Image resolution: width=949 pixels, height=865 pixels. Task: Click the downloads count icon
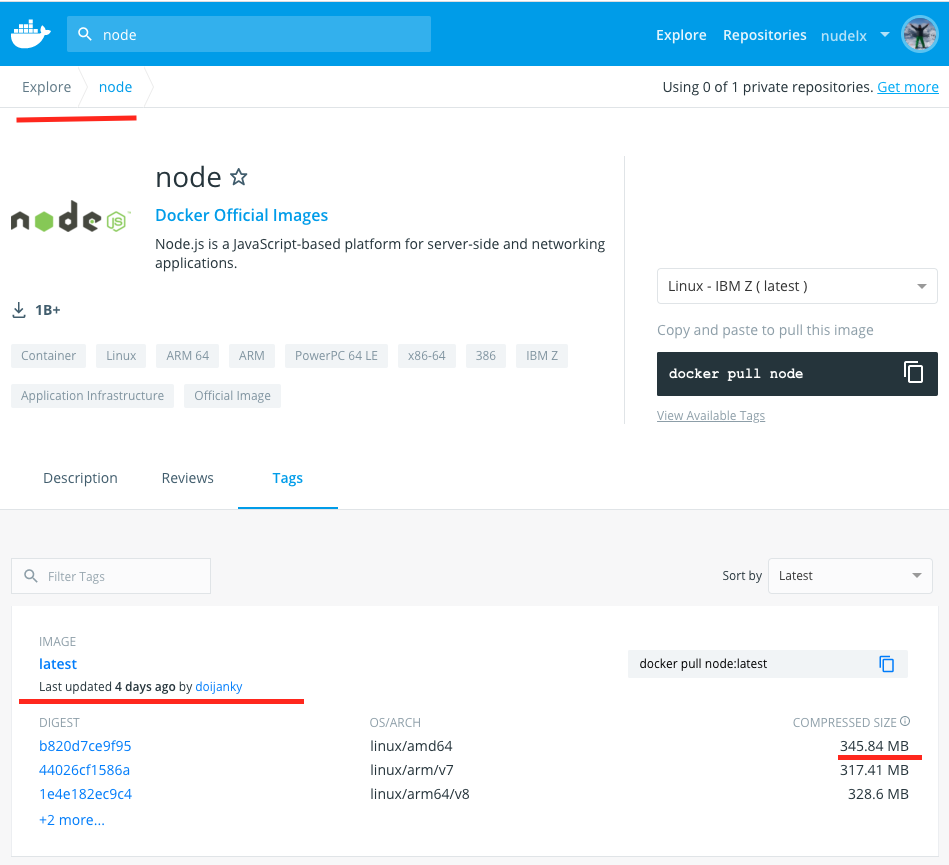tap(19, 310)
